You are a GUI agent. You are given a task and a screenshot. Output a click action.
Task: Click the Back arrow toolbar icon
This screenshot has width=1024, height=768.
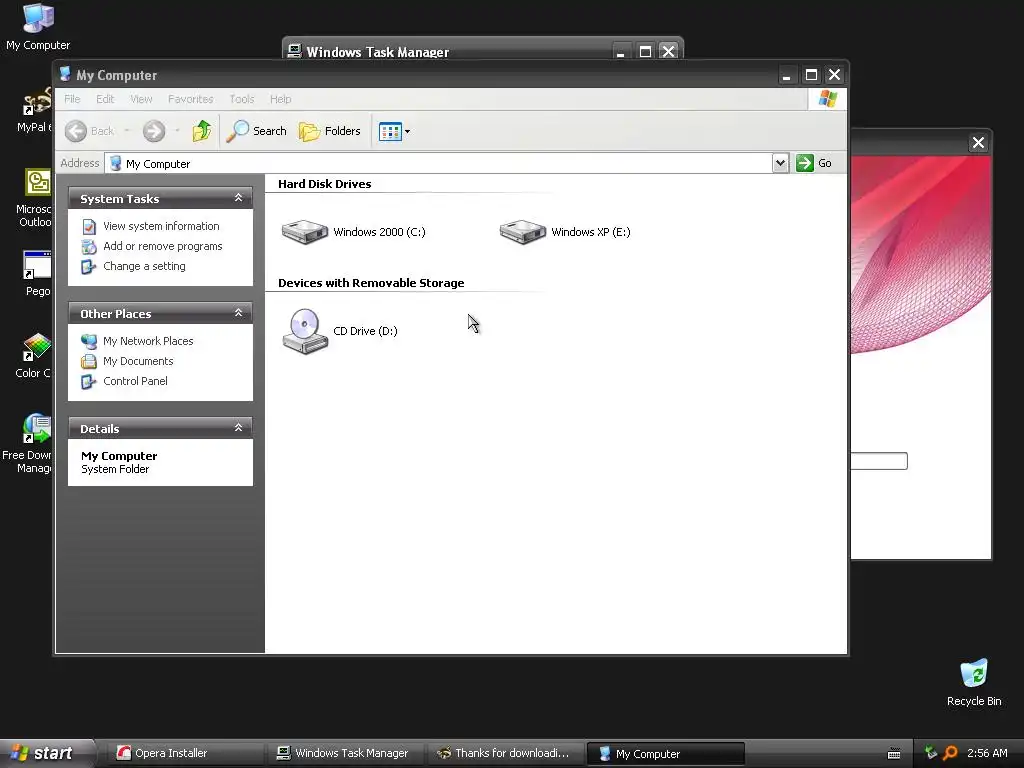pos(76,131)
